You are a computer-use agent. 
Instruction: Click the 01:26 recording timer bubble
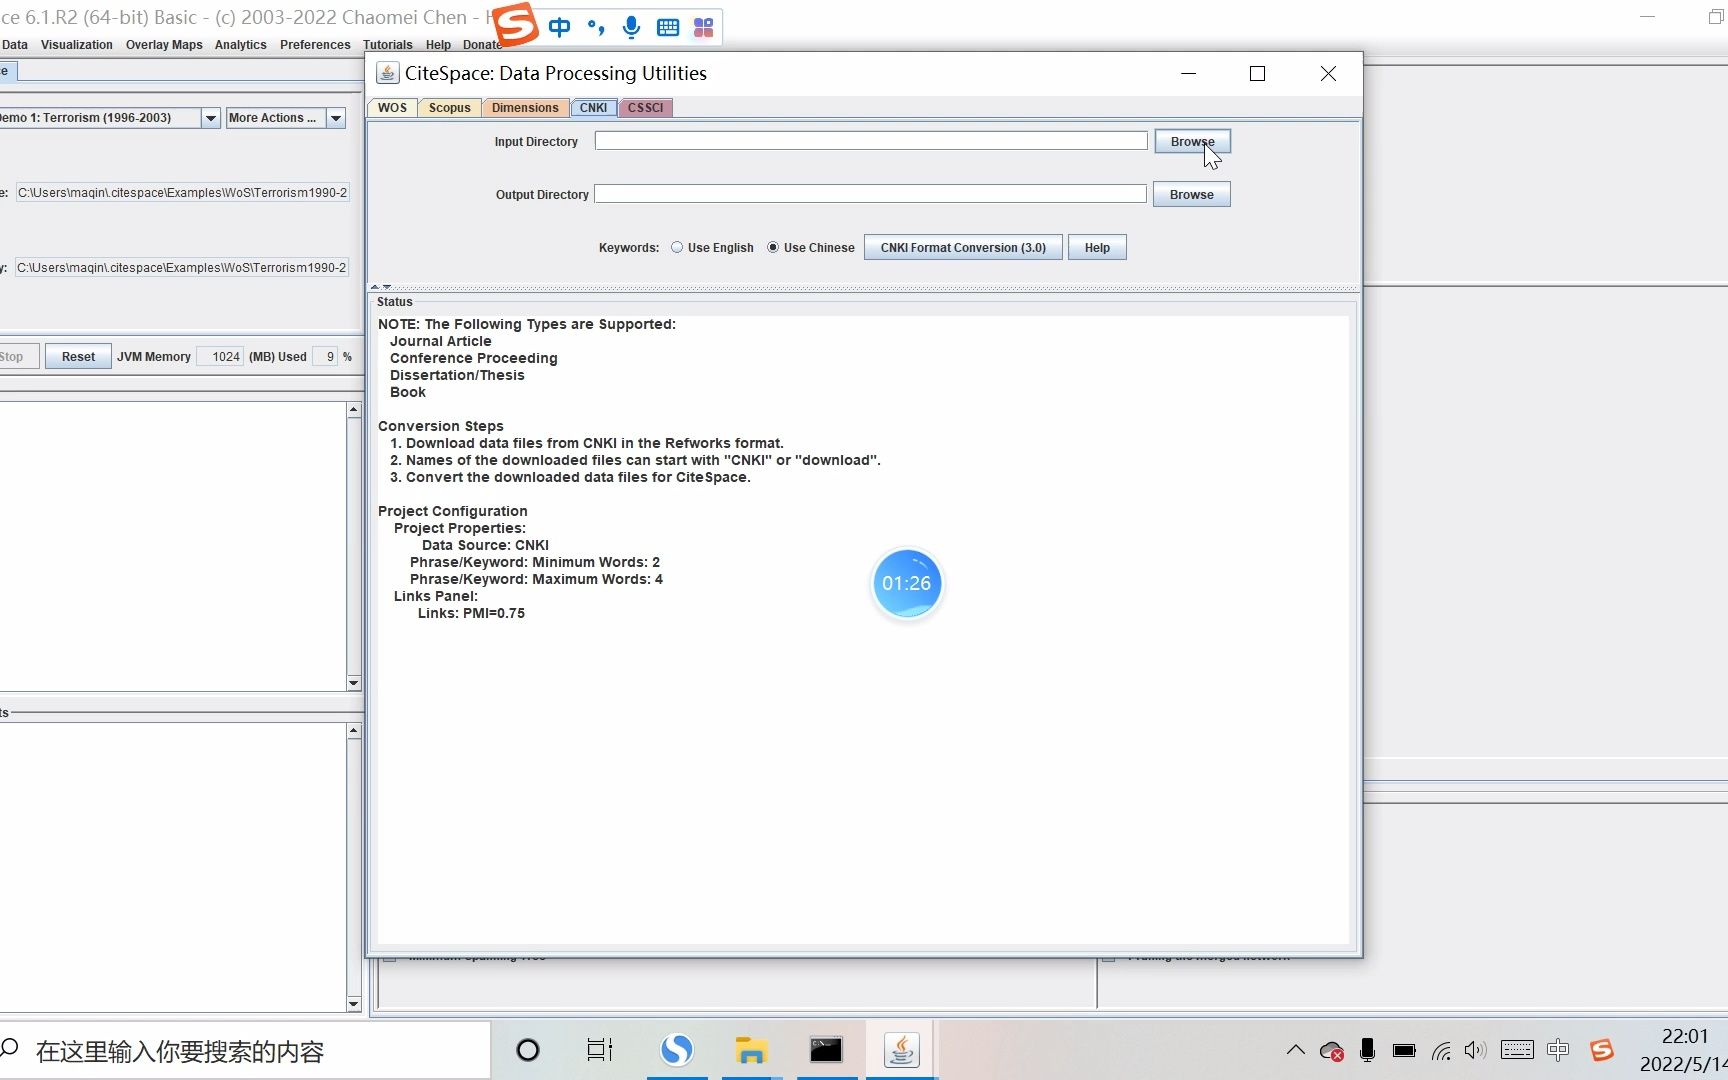(907, 583)
